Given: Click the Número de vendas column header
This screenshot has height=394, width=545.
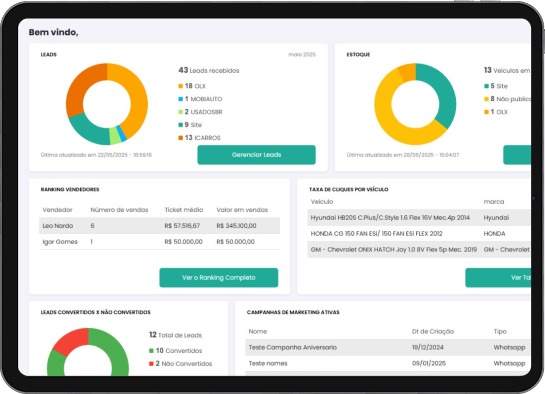Looking at the screenshot, I should [119, 210].
